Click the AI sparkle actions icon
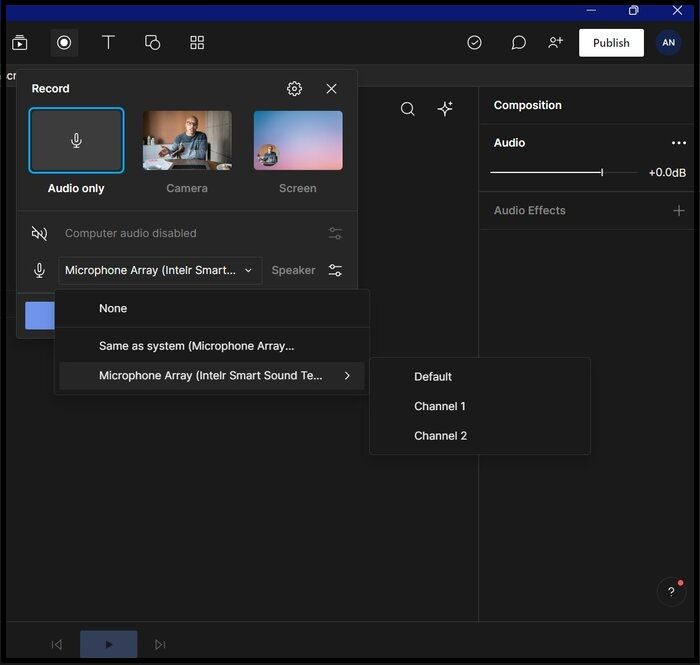Viewport: 700px width, 665px height. coord(445,109)
